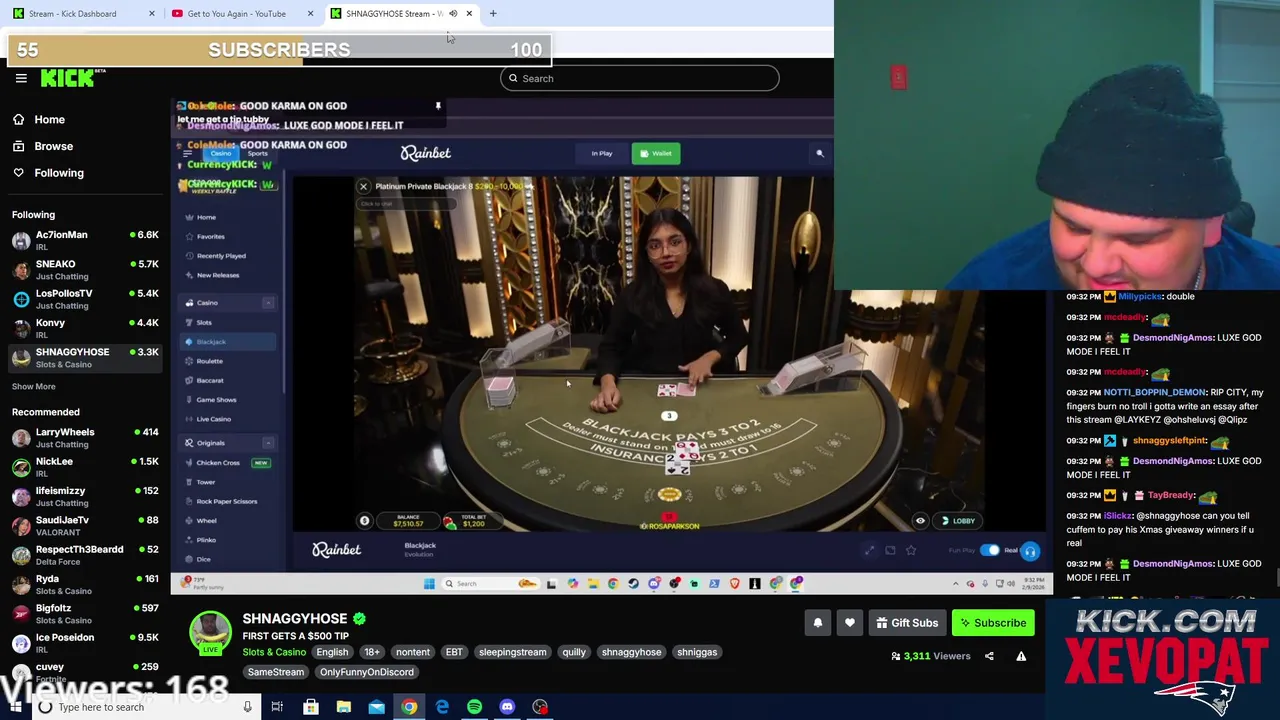The width and height of the screenshot is (1280, 720).
Task: Click the report warning triangle icon
Action: pyautogui.click(x=1021, y=656)
